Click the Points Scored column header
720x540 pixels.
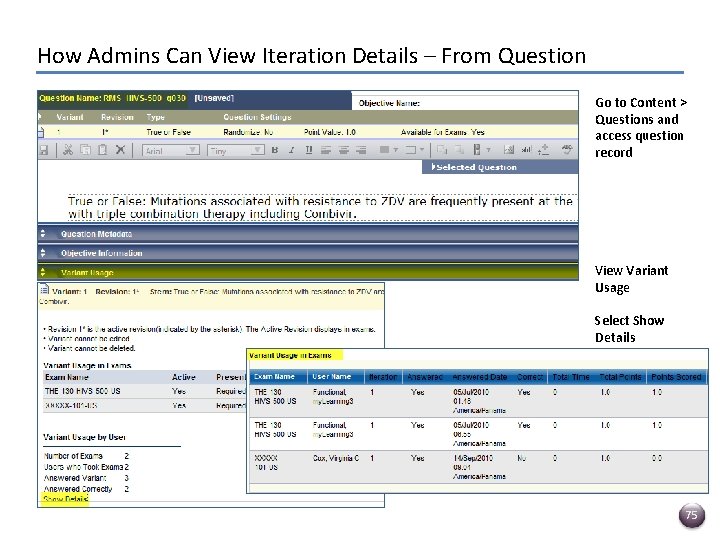click(x=676, y=377)
